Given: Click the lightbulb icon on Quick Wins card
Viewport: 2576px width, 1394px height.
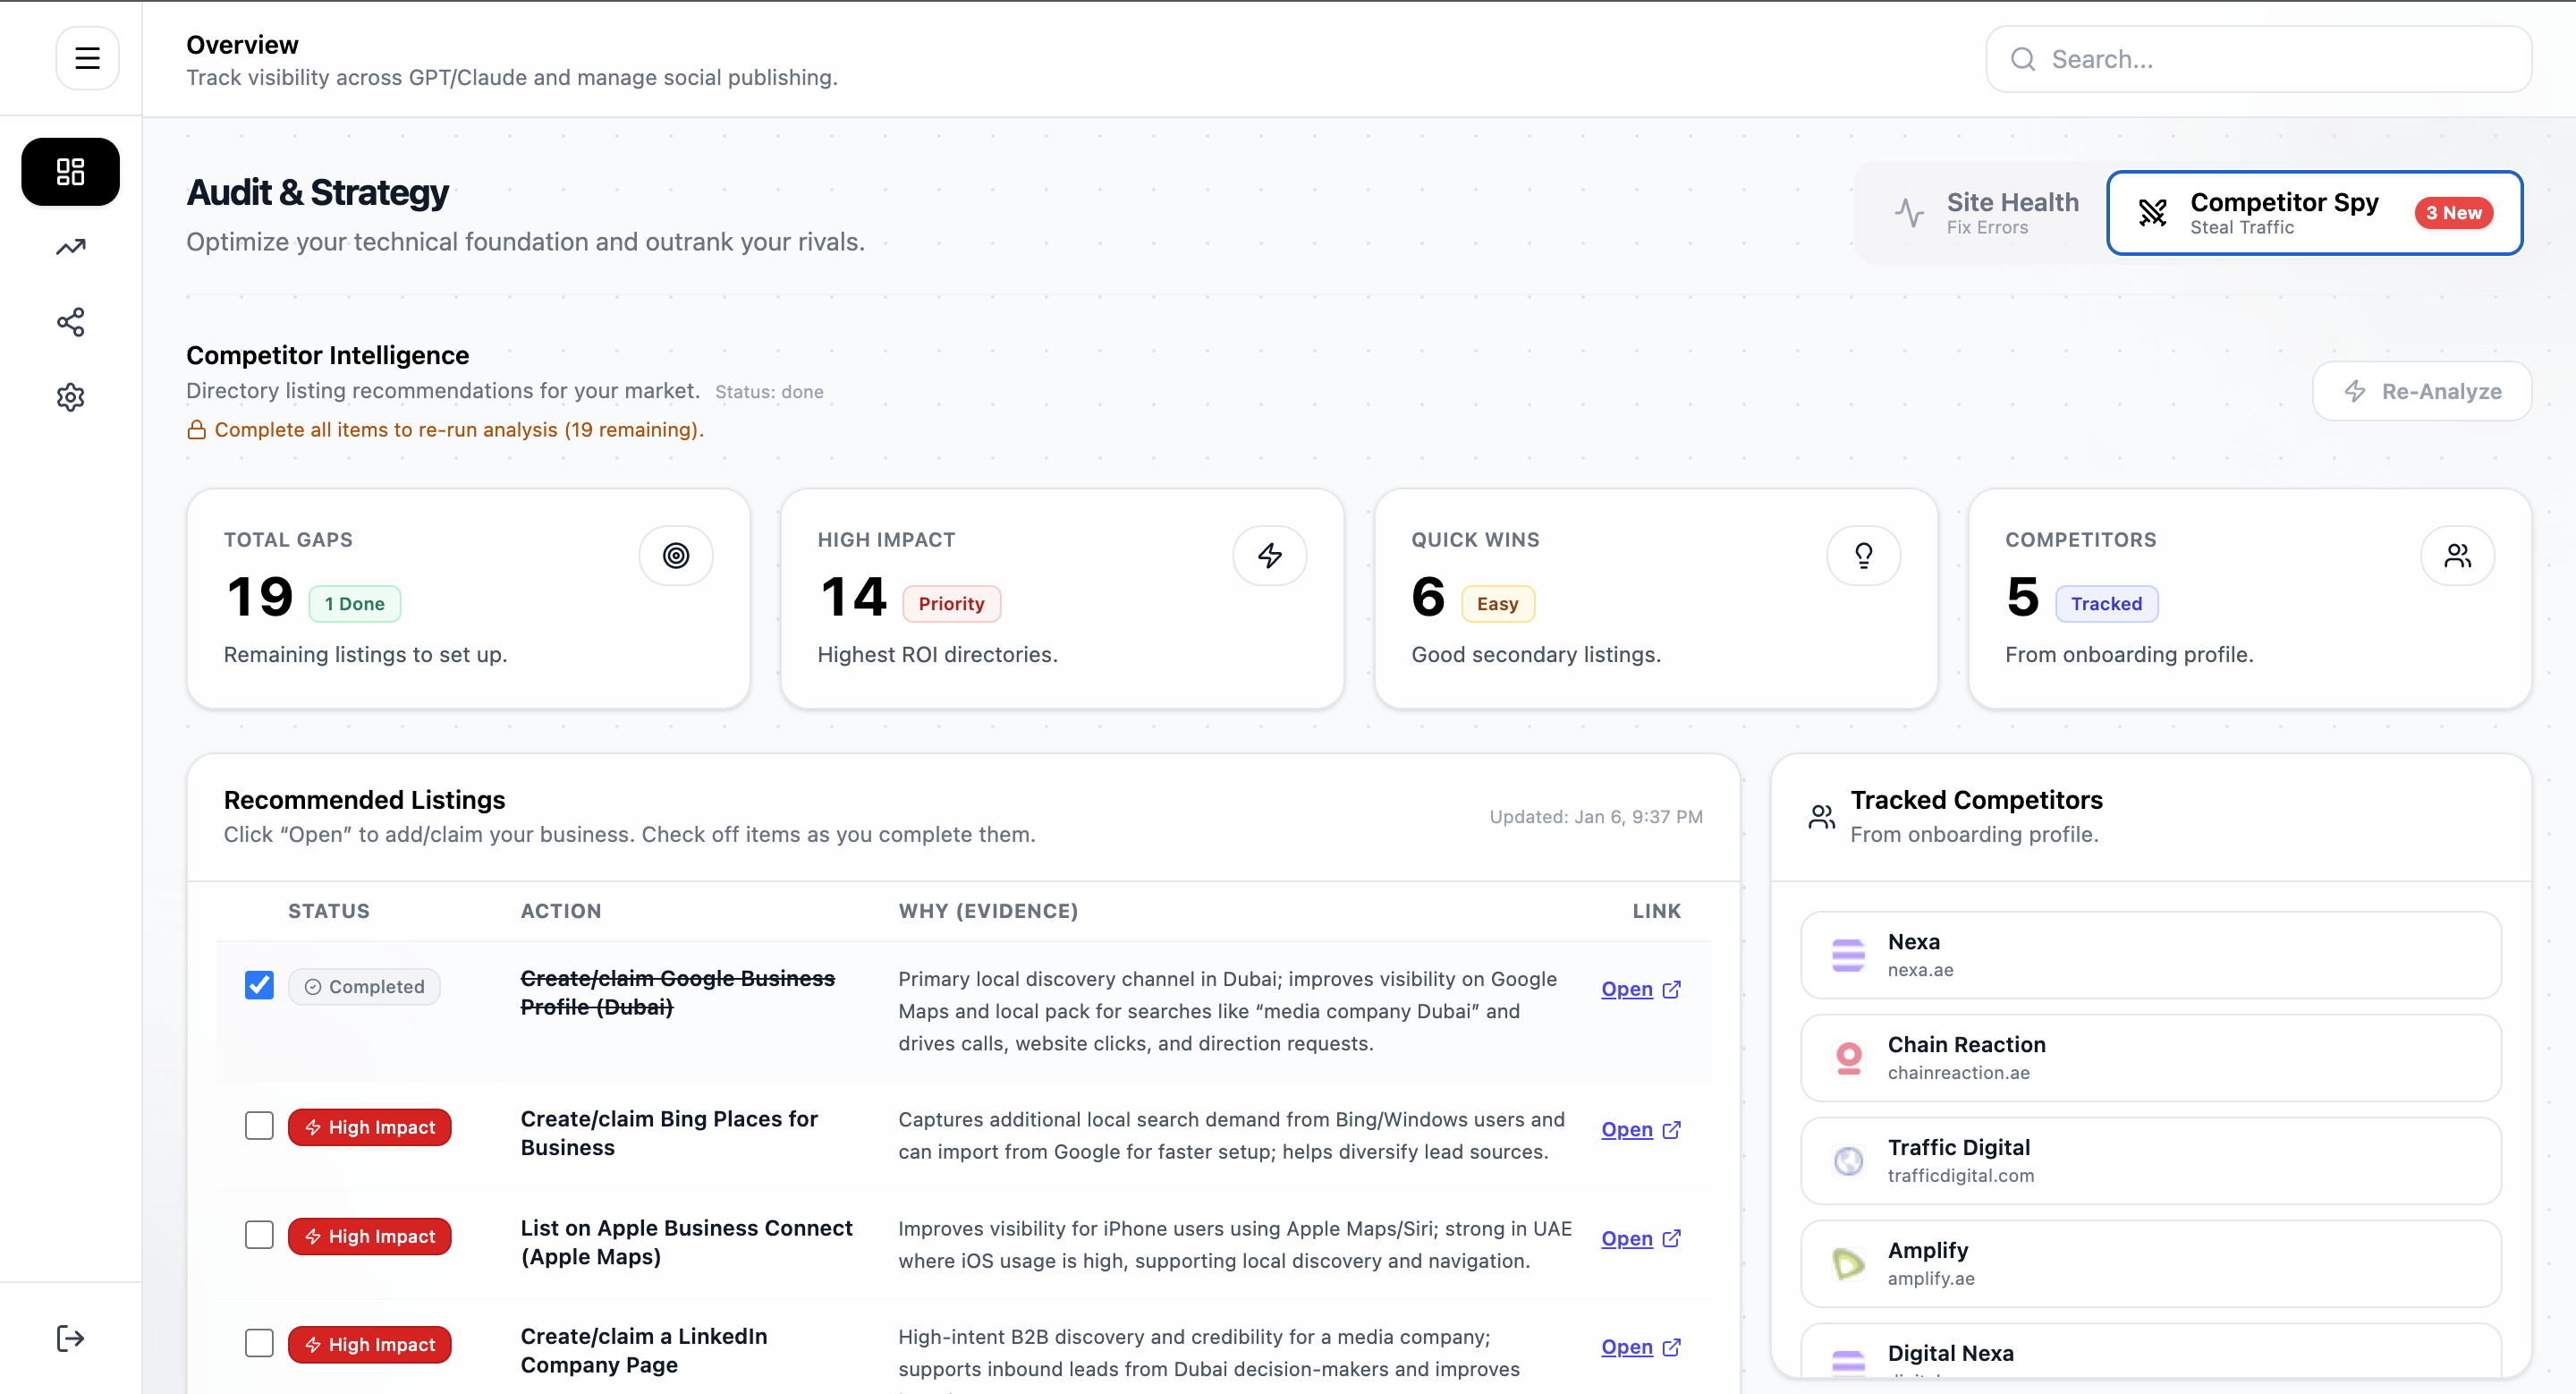Looking at the screenshot, I should coord(1863,555).
